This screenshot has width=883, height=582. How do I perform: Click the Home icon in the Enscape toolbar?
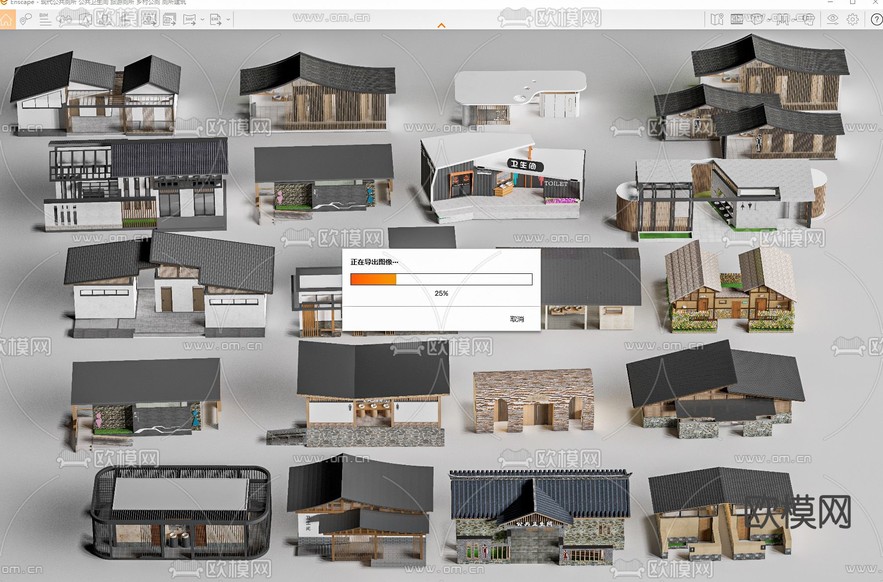coord(7,20)
